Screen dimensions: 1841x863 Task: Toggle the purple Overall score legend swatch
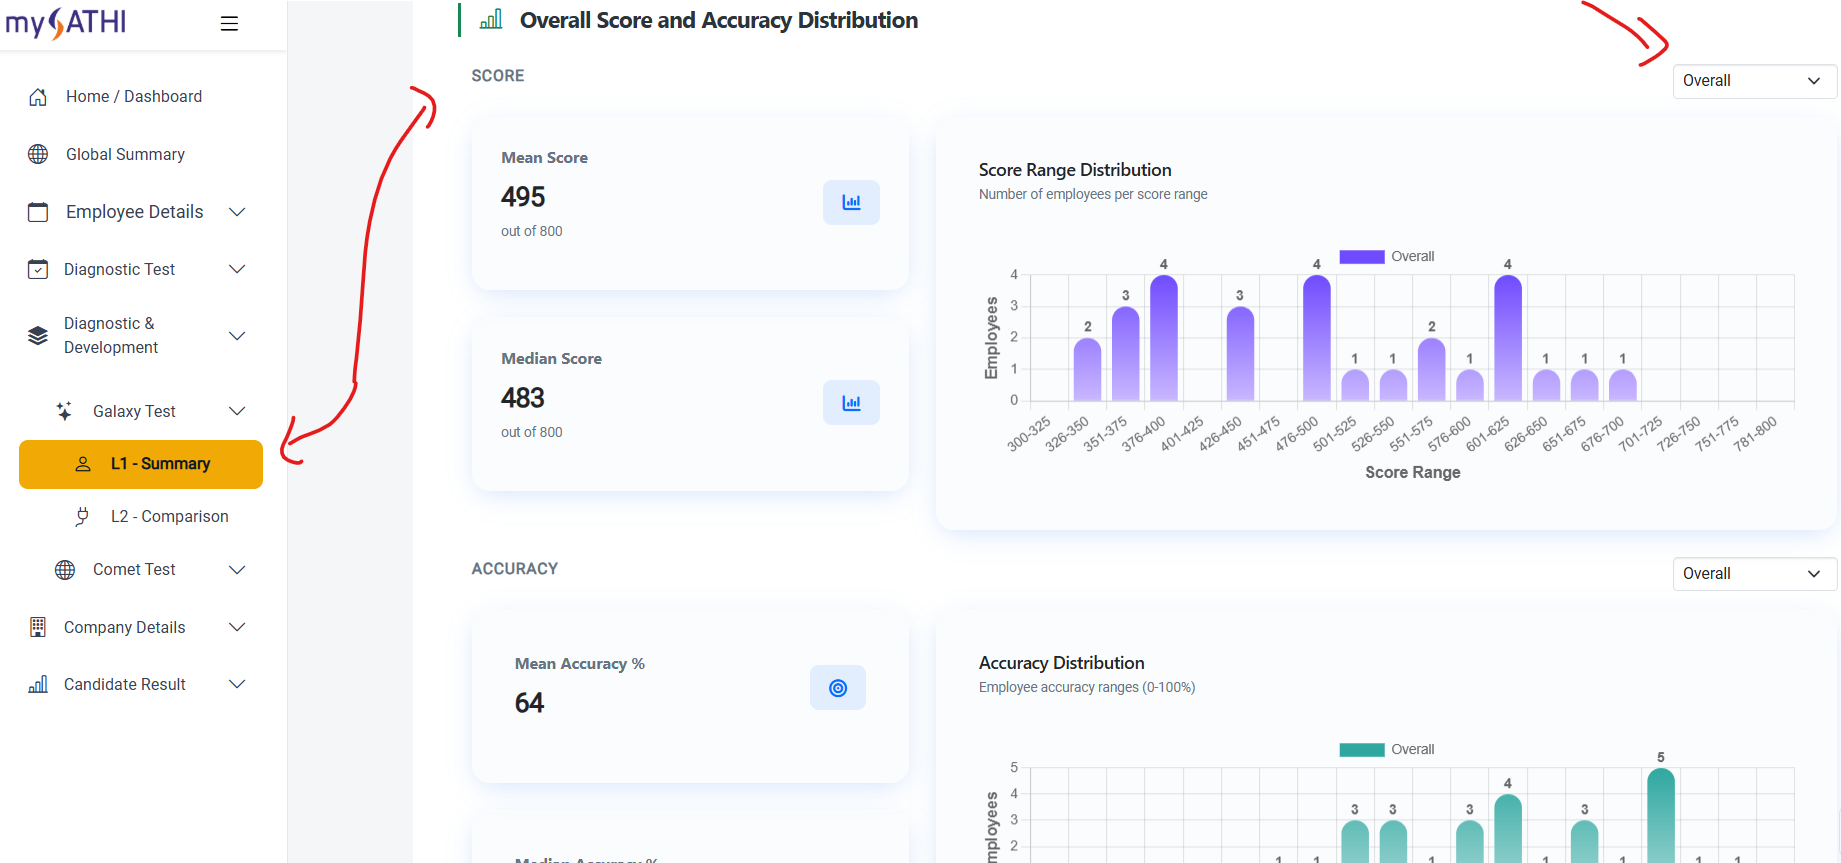(1361, 257)
